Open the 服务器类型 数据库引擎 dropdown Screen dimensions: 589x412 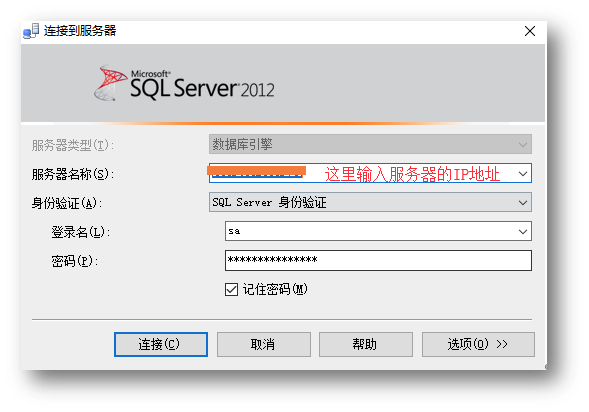click(x=523, y=145)
